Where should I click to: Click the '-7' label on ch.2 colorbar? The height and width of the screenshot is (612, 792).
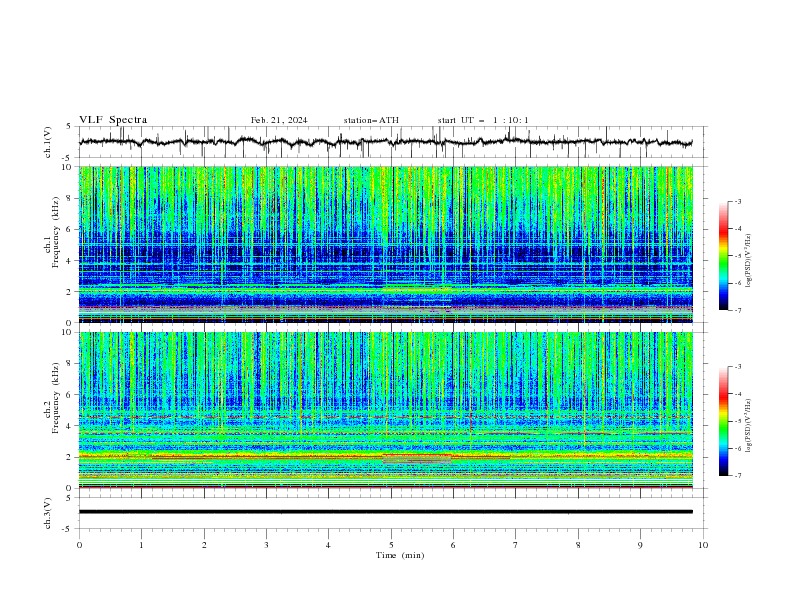(737, 476)
